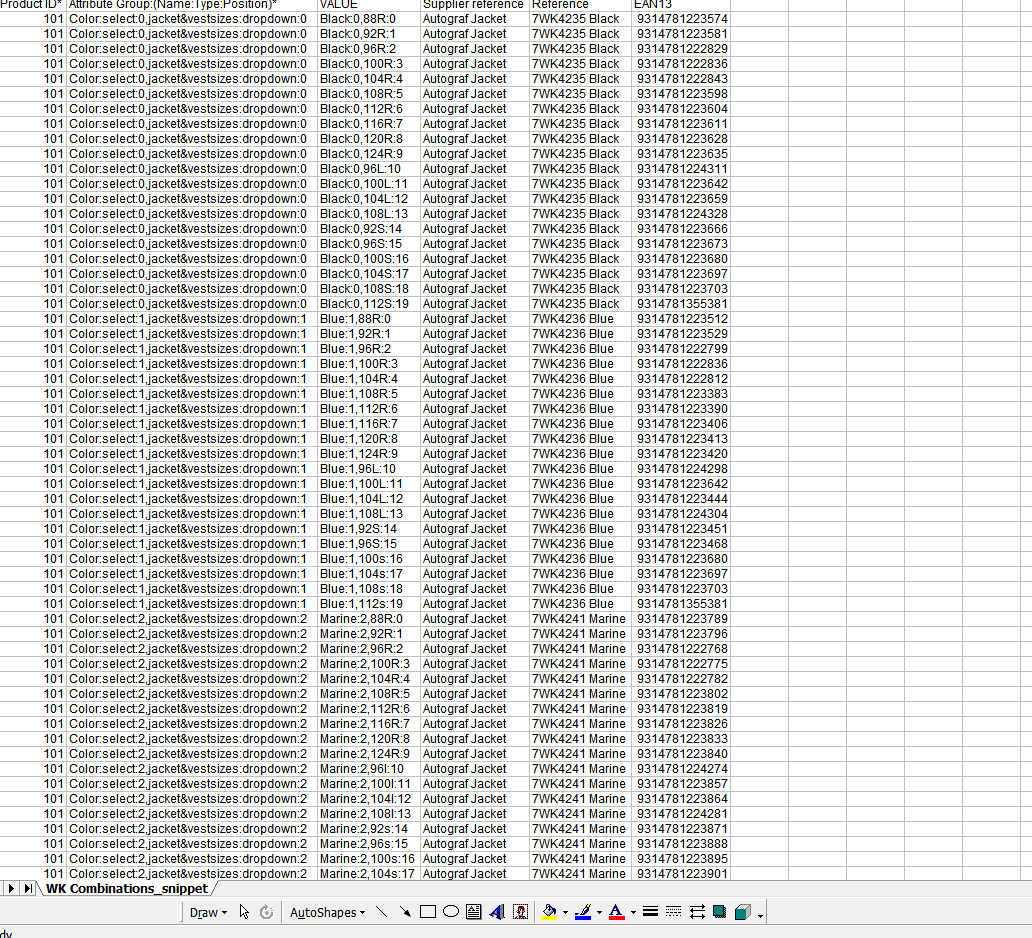The width and height of the screenshot is (1032, 938).
Task: Select cell with value Marine:2,104s:17
Action: click(x=368, y=874)
